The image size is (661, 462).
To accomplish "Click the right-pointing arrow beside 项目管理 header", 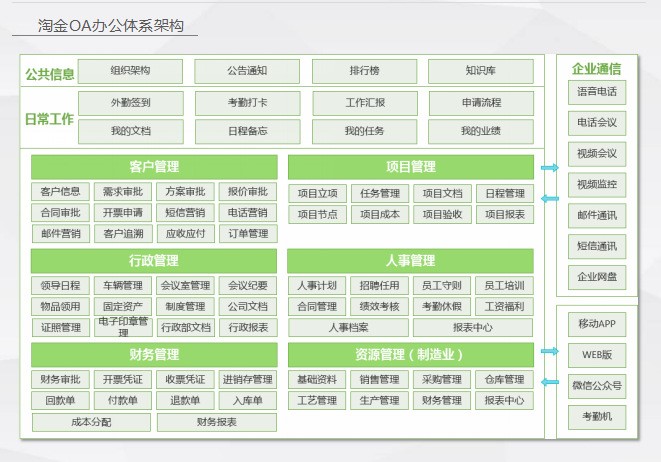I will [x=549, y=168].
